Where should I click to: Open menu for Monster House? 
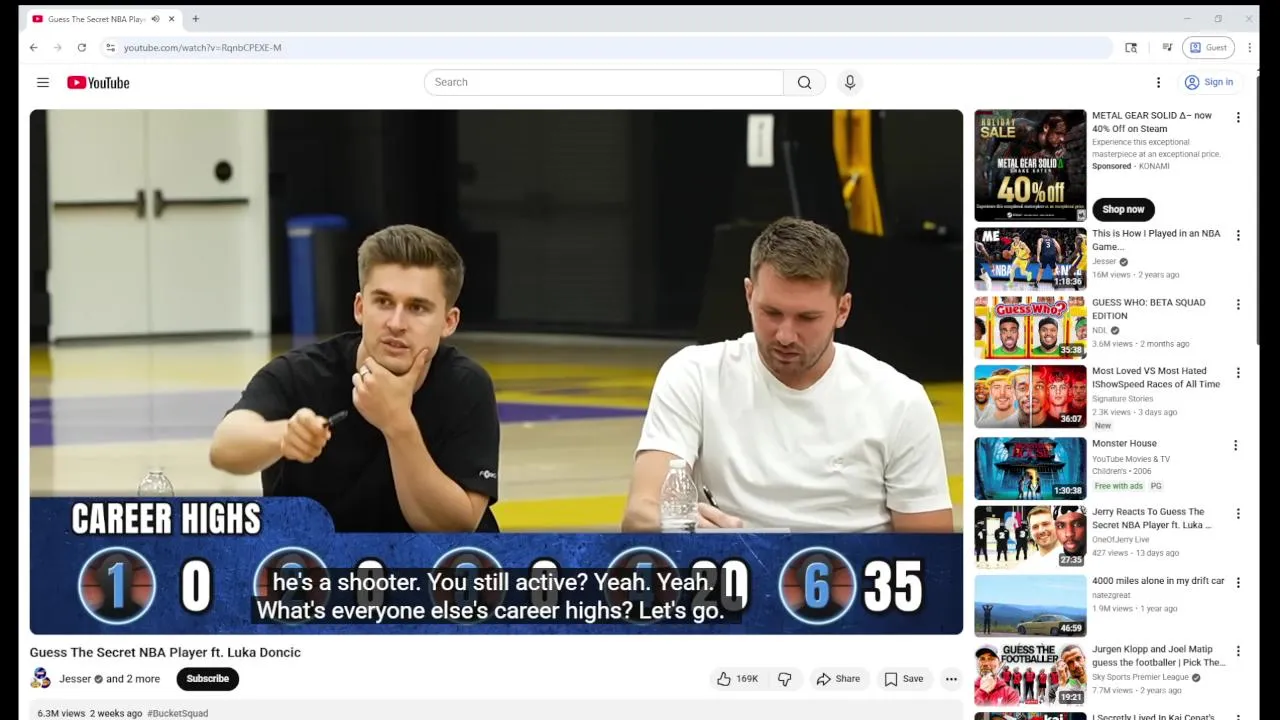coord(1235,445)
